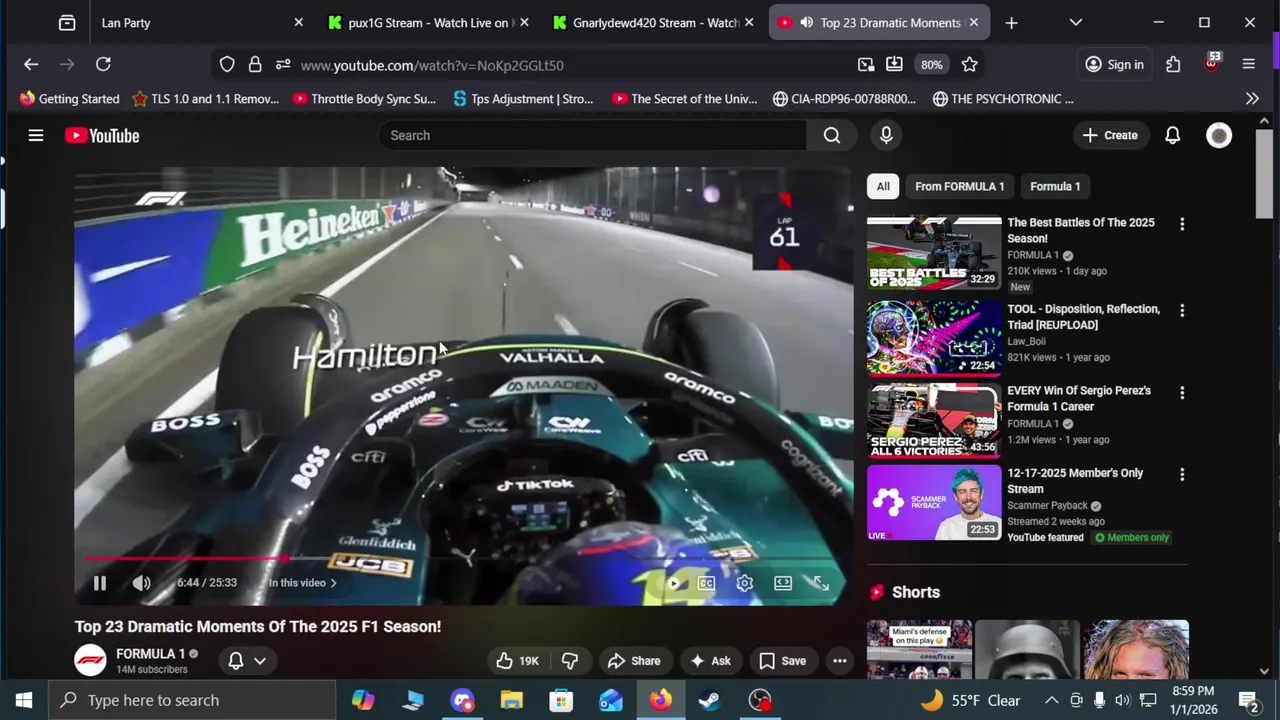Click Sign in button in Firefox toolbar
This screenshot has width=1280, height=720.
[1114, 64]
